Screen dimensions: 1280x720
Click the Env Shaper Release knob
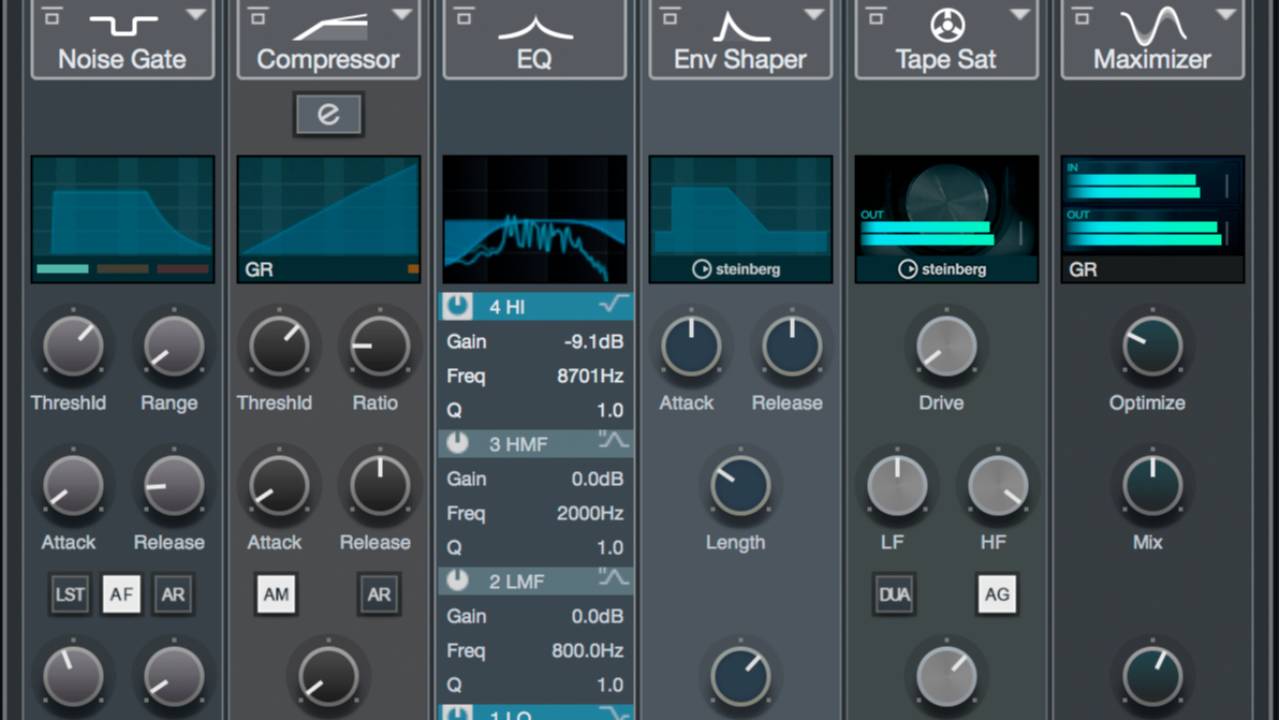coord(792,346)
